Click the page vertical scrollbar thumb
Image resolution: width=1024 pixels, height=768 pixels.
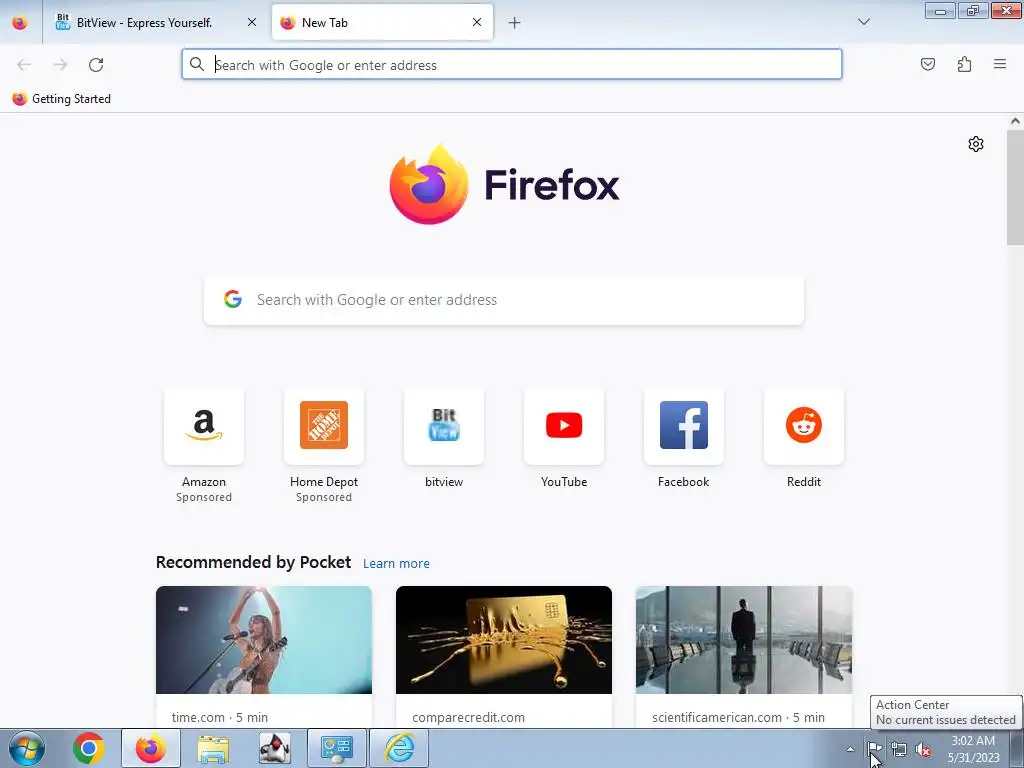[1015, 187]
